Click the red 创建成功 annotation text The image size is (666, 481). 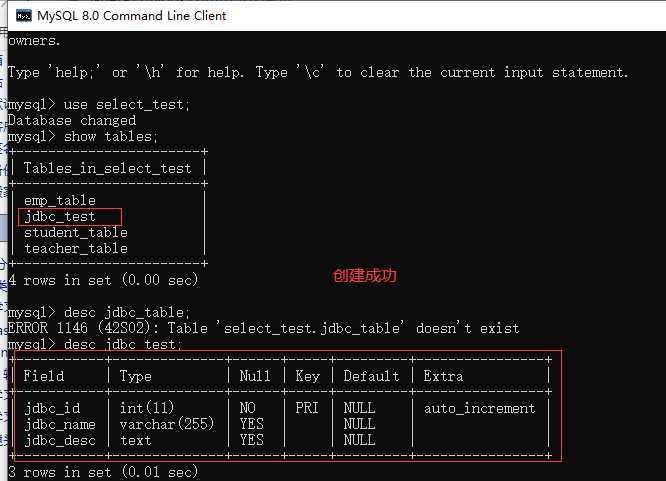tap(365, 276)
